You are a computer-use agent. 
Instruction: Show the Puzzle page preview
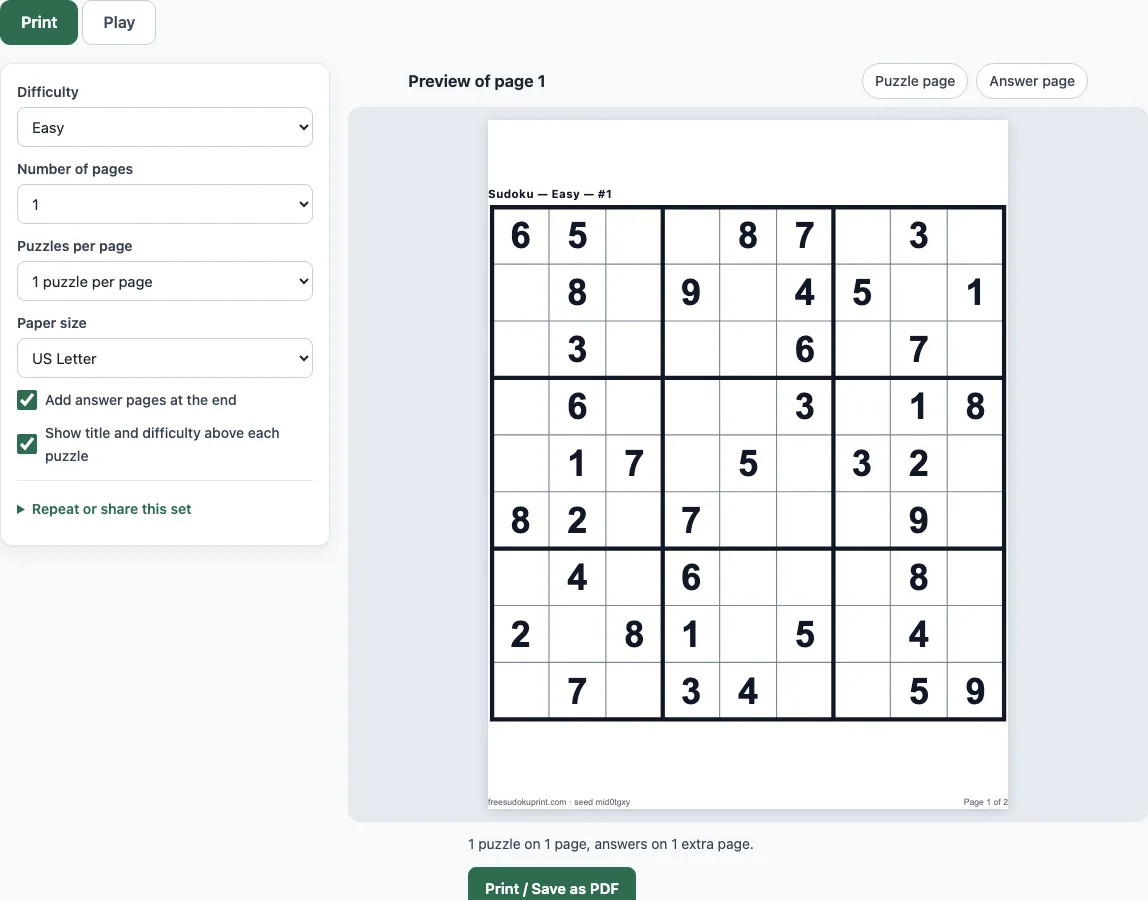pyautogui.click(x=914, y=81)
